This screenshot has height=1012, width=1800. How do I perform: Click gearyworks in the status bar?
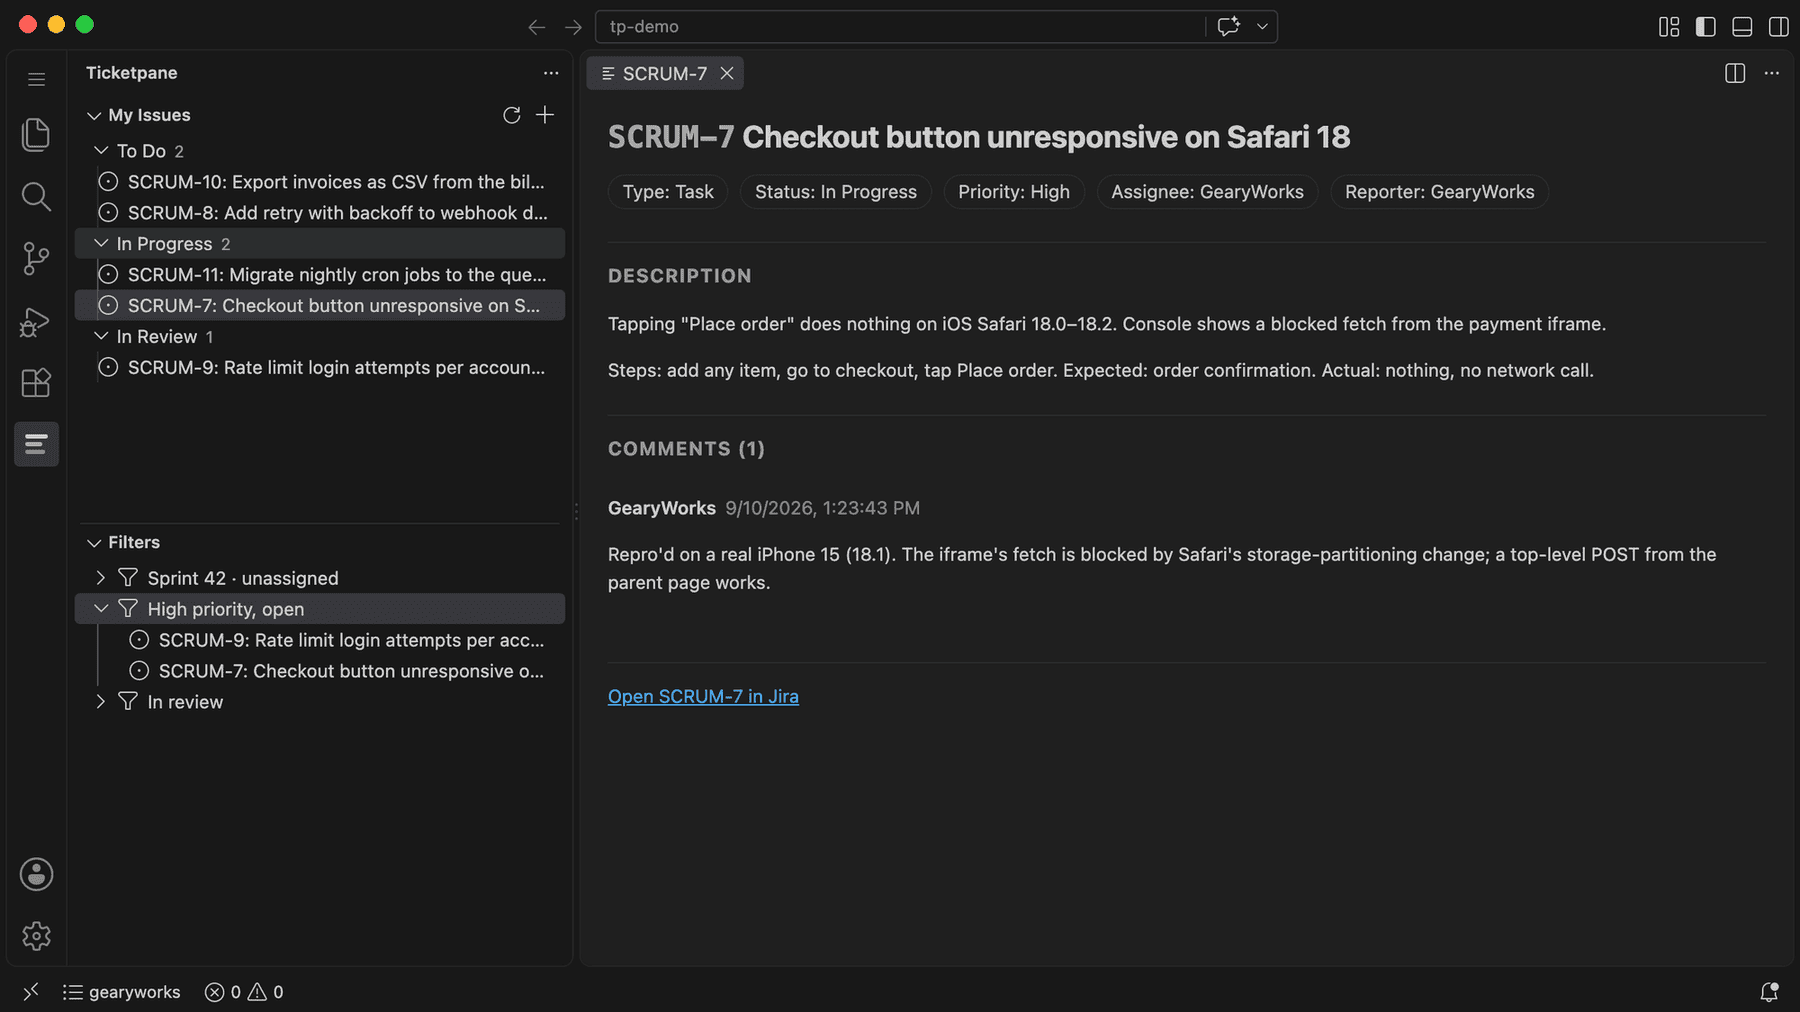click(122, 992)
